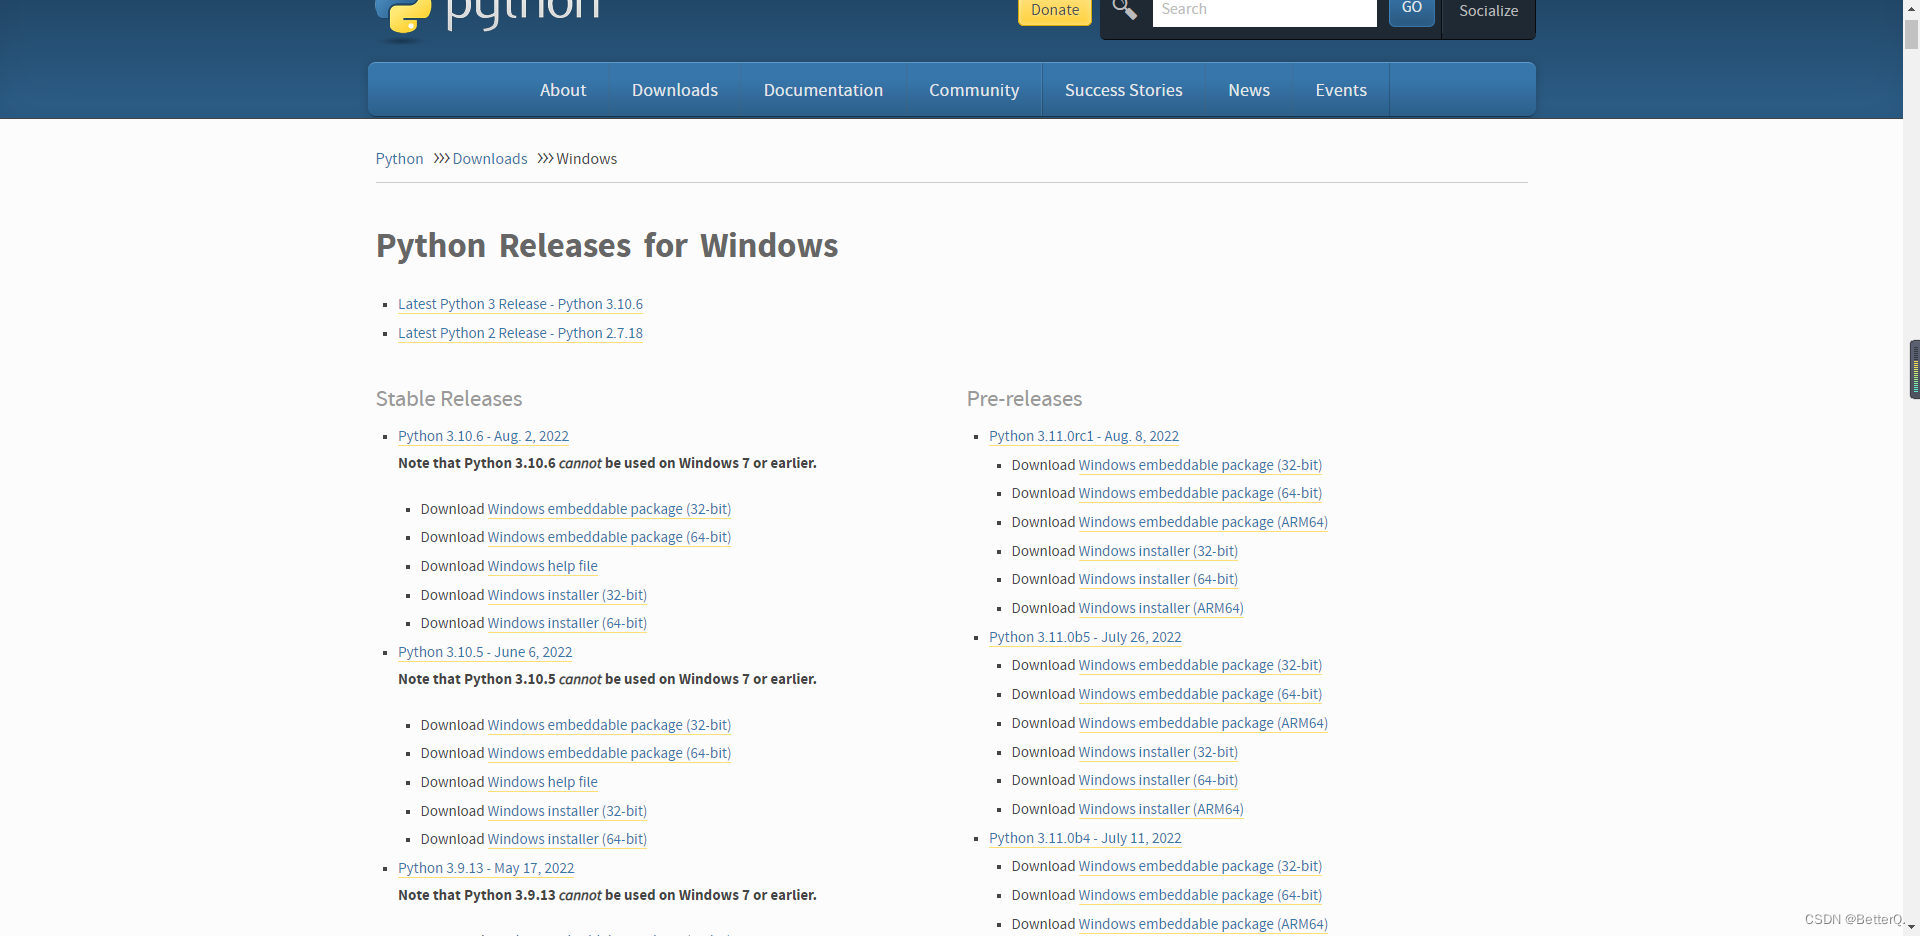Open the Python 3.9.13 - May 17, 2022 release

[486, 868]
